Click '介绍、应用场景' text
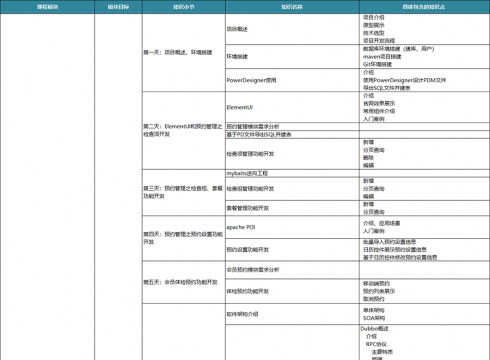The width and height of the screenshot is (490, 360). [381, 223]
